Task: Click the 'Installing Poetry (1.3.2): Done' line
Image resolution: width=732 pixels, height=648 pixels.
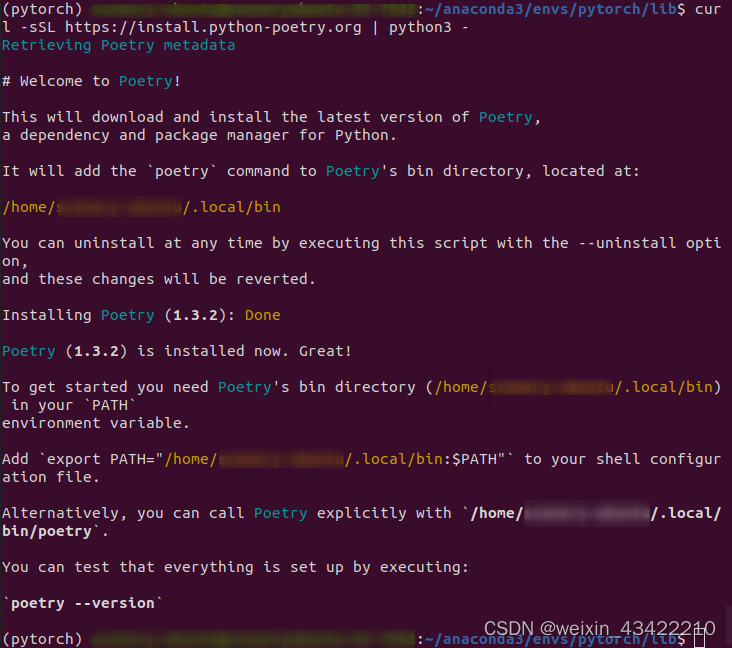Action: [x=141, y=316]
